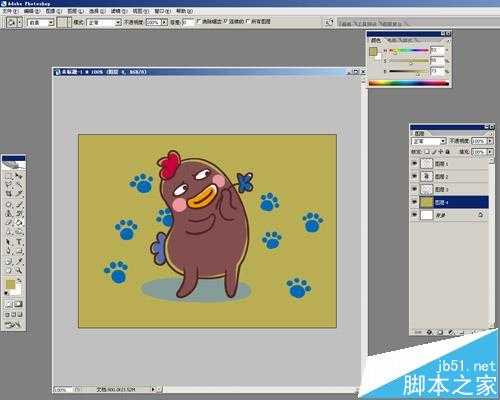
Task: Select the Clone Stamp tool
Action: [9, 213]
